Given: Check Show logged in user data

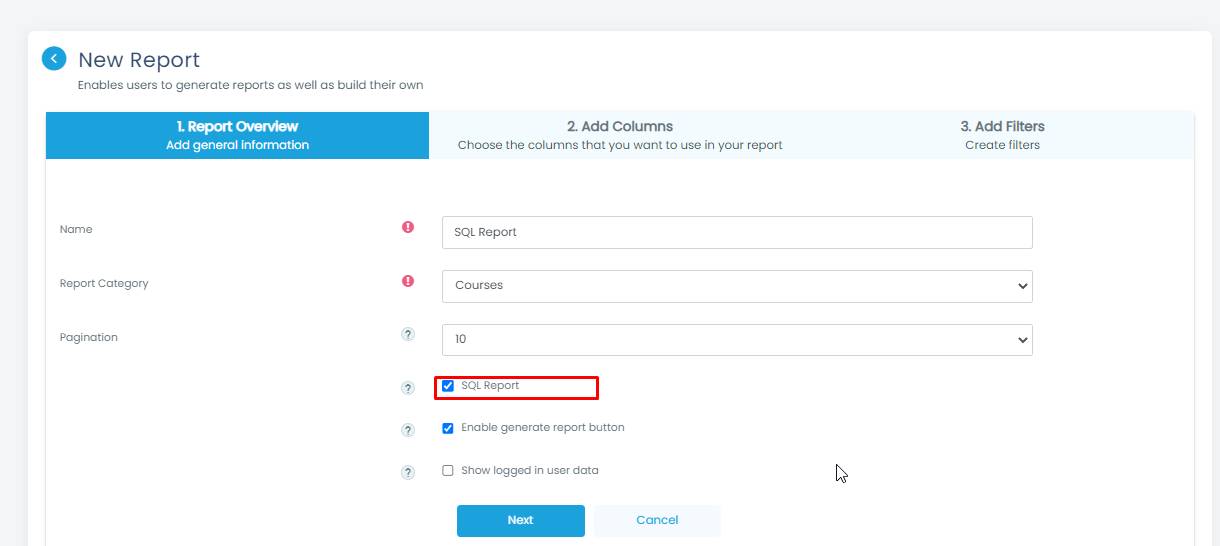Looking at the screenshot, I should pyautogui.click(x=448, y=470).
